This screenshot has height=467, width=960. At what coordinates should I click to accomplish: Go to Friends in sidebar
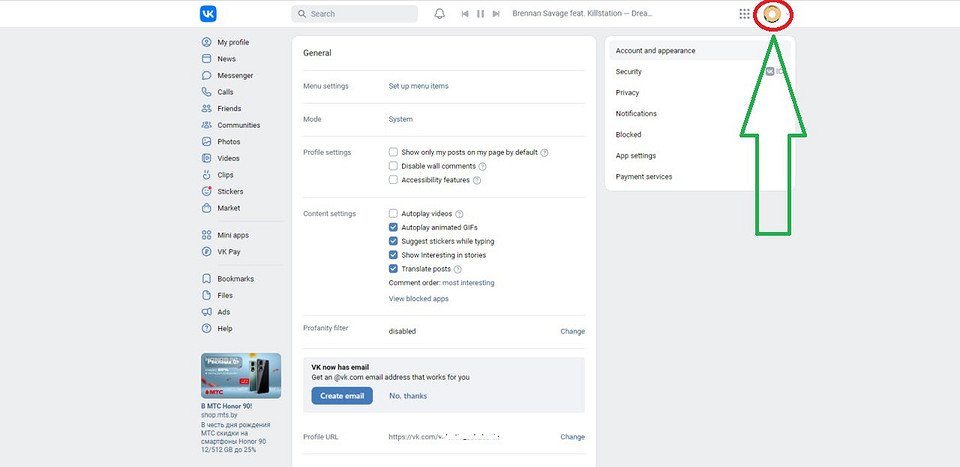[229, 108]
